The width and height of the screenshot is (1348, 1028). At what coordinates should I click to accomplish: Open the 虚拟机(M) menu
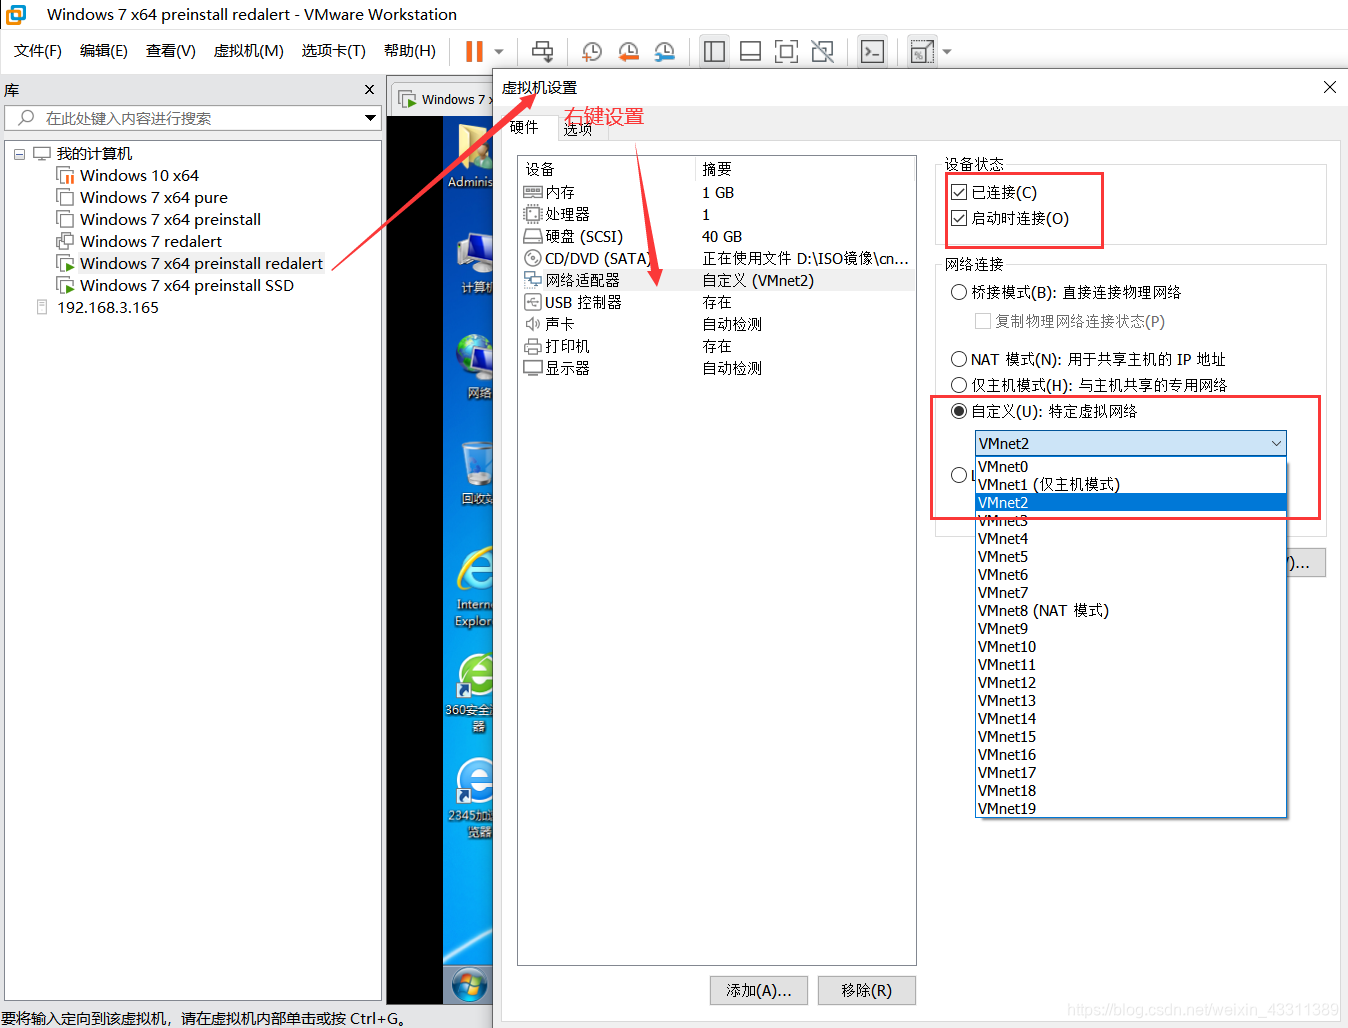coord(249,51)
